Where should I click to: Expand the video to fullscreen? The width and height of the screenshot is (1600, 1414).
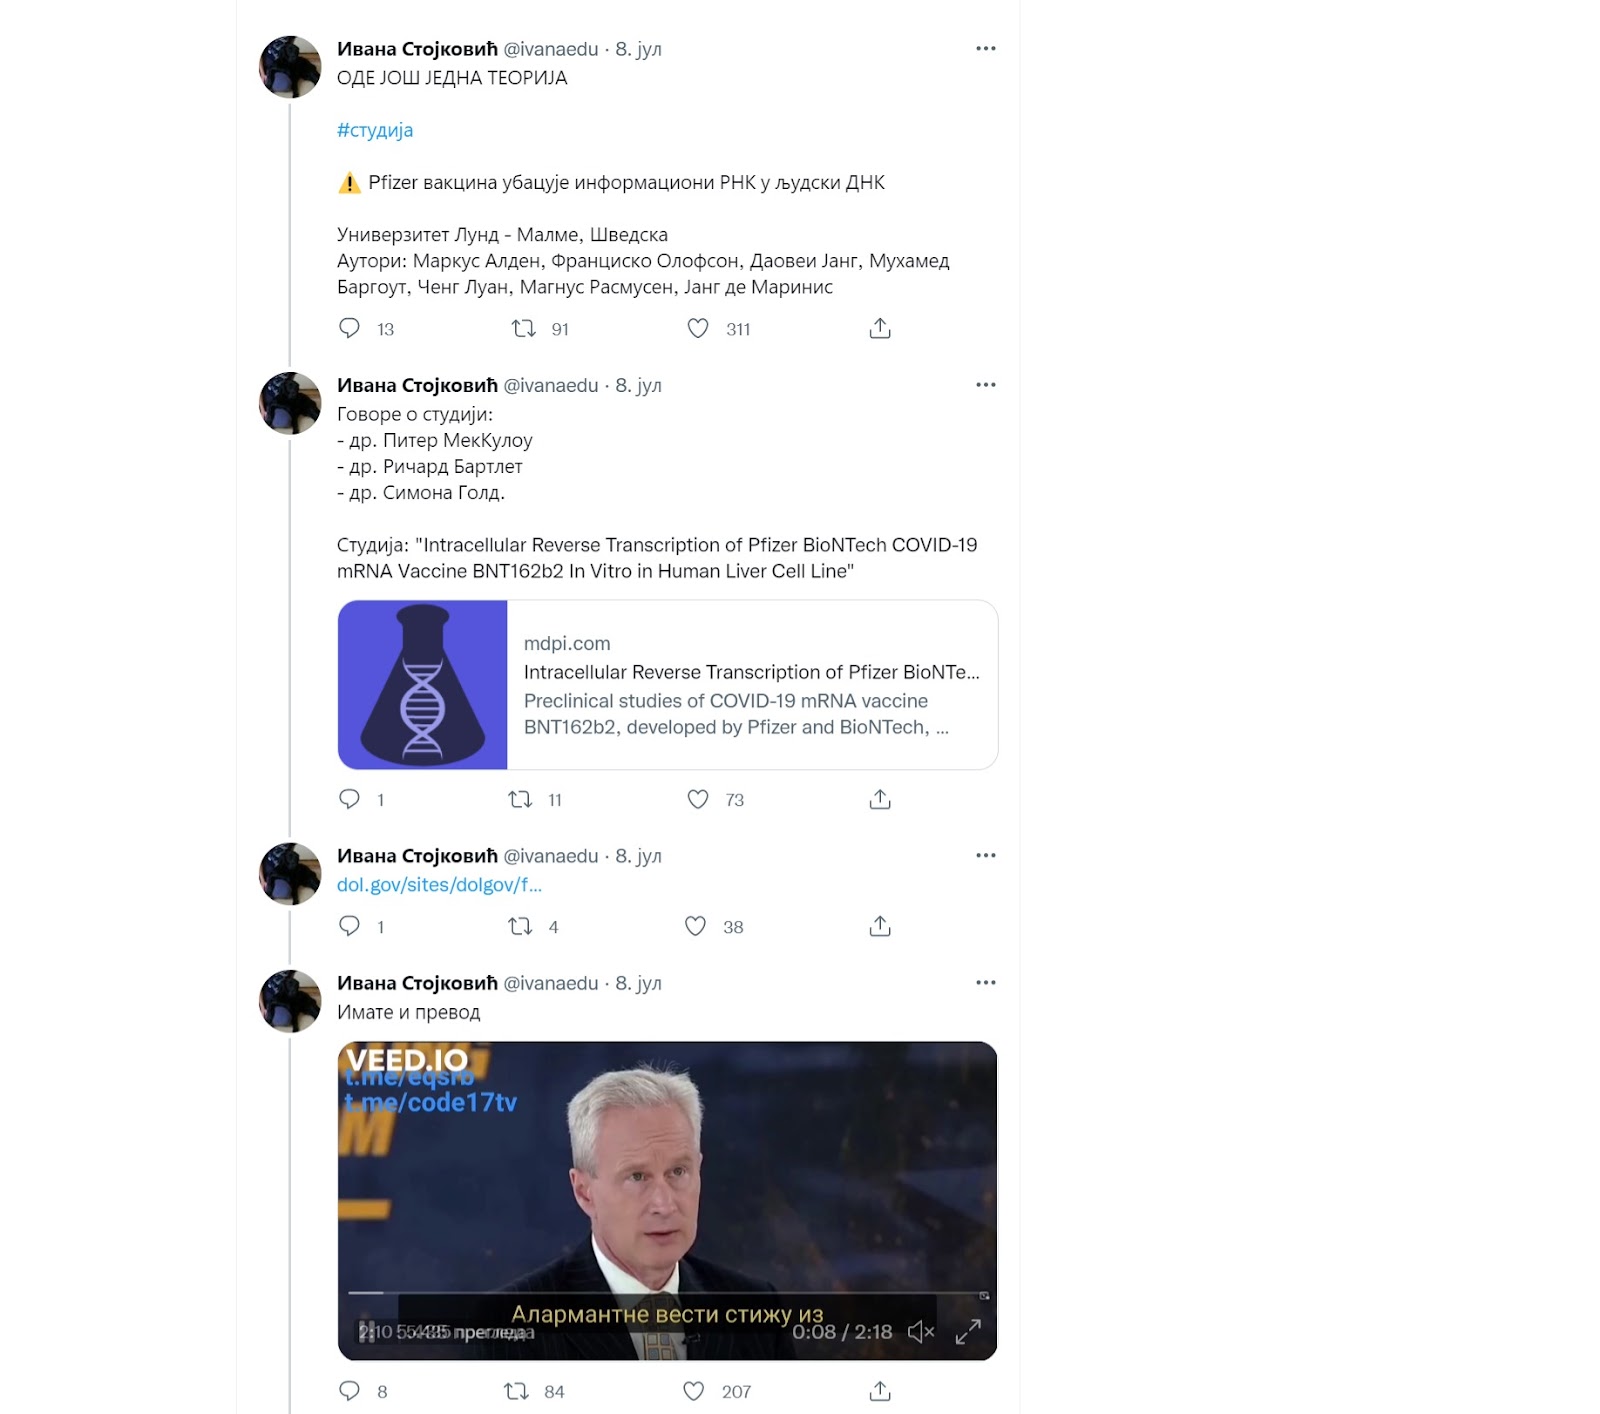[968, 1332]
